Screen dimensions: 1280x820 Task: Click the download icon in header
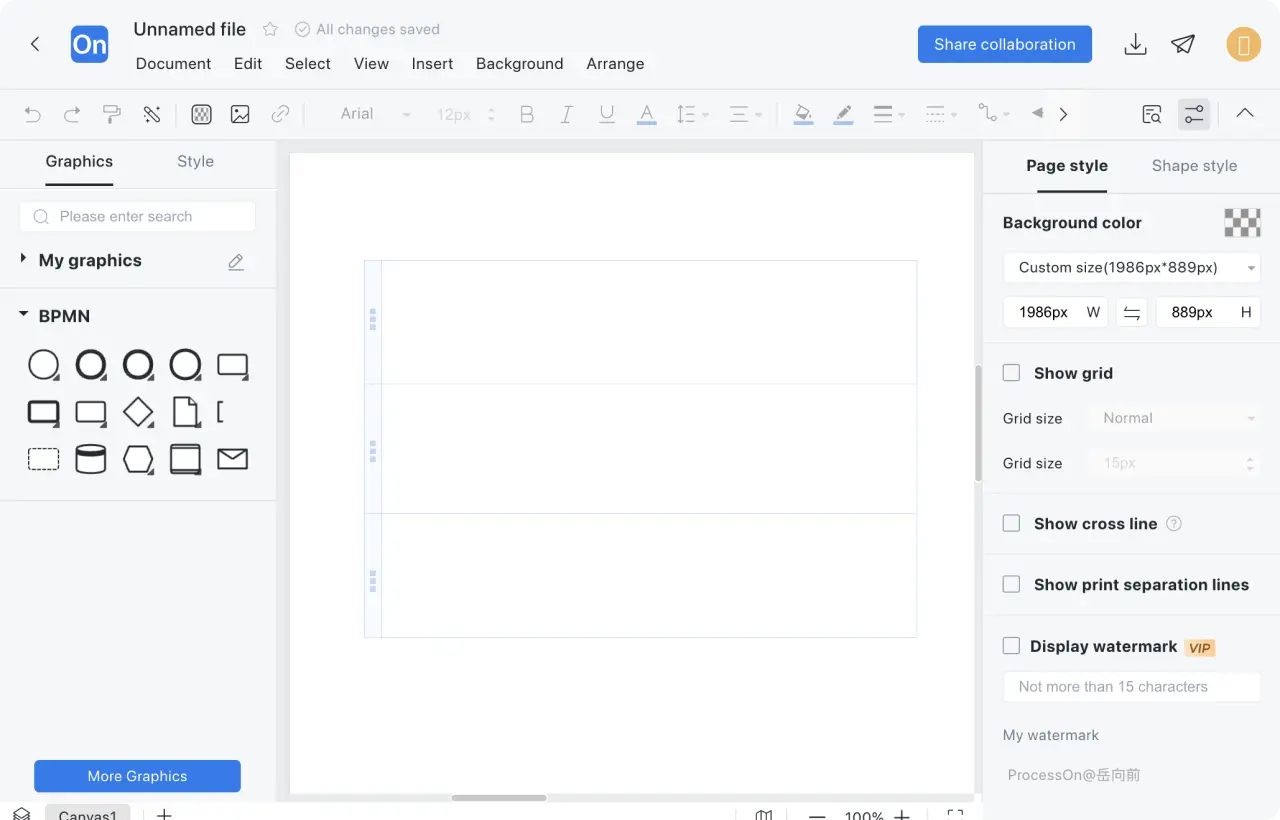[1135, 45]
